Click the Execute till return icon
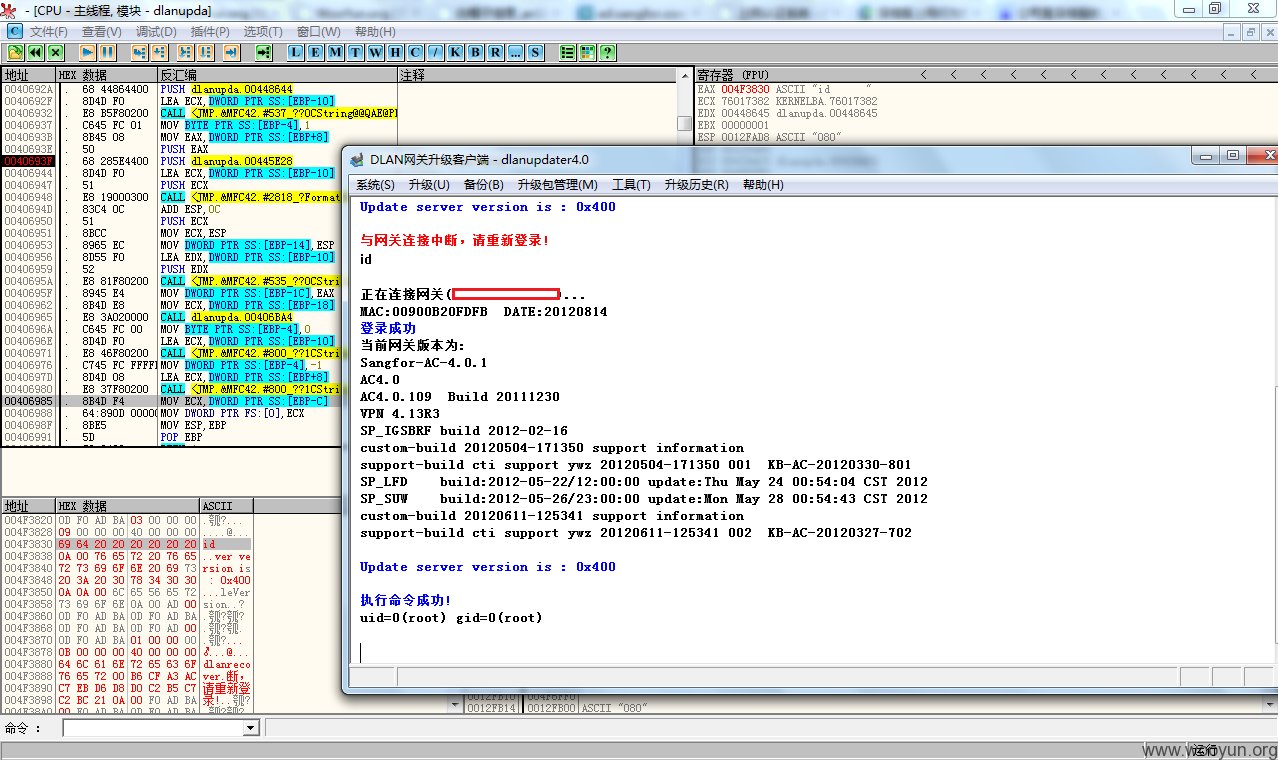The image size is (1278, 760). tap(230, 52)
